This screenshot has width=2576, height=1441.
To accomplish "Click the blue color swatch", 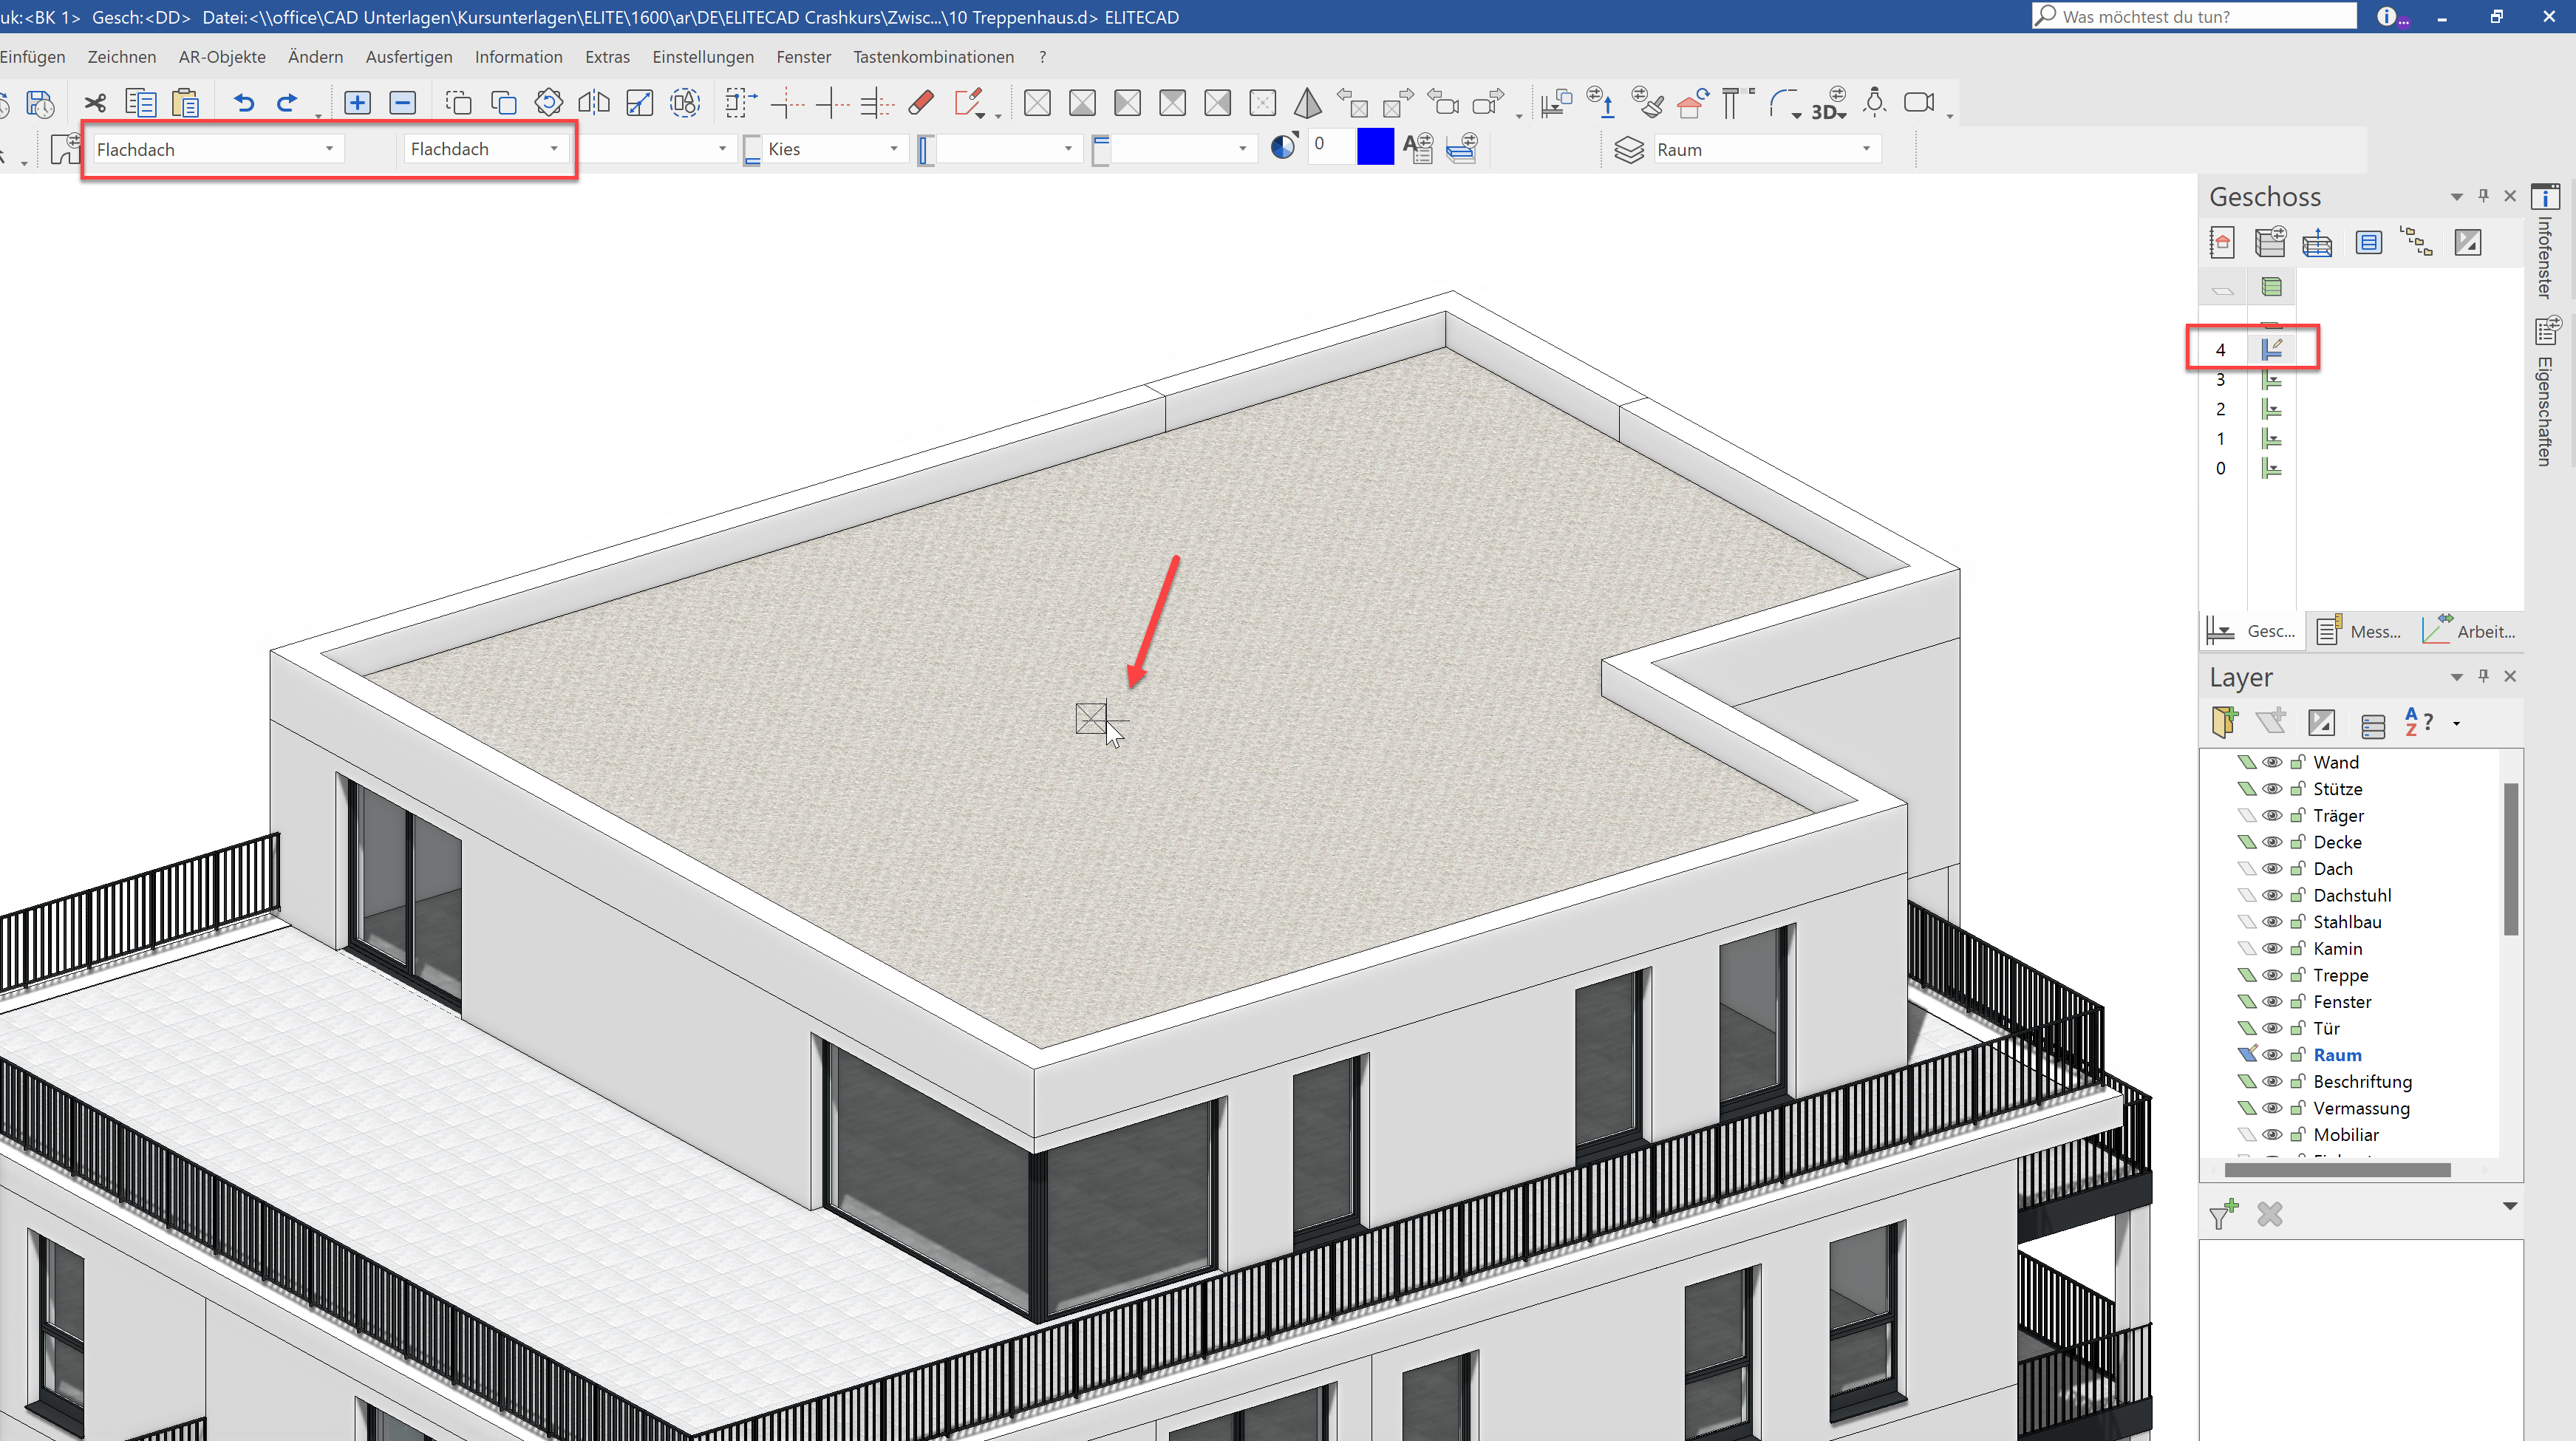I will click(x=1375, y=148).
